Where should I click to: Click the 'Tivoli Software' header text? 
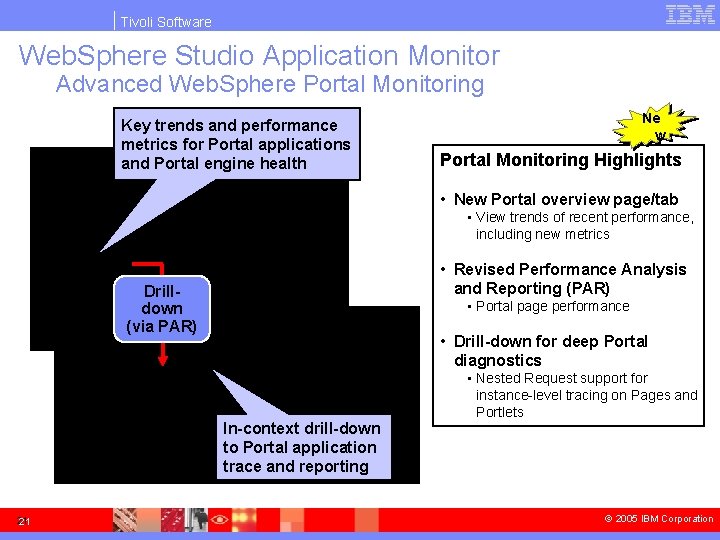click(166, 22)
